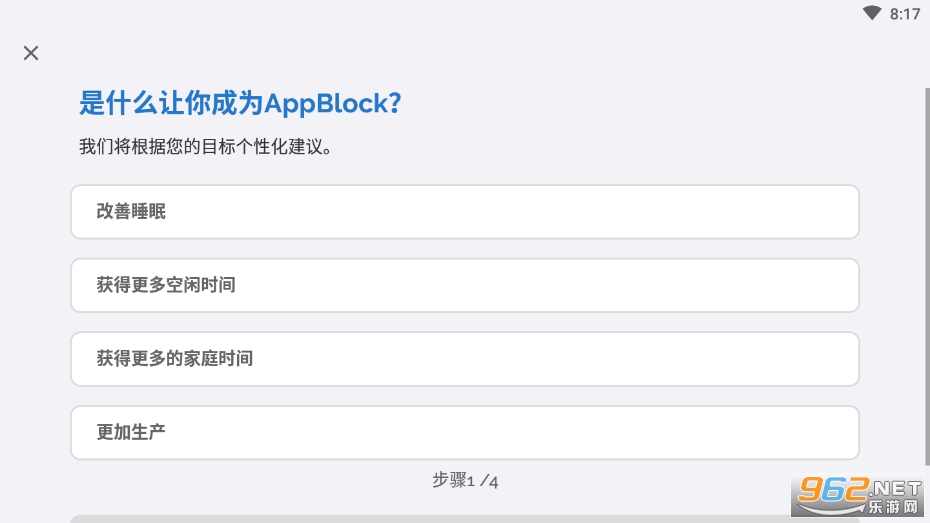Select the "改善睡眠" goal option

(465, 212)
